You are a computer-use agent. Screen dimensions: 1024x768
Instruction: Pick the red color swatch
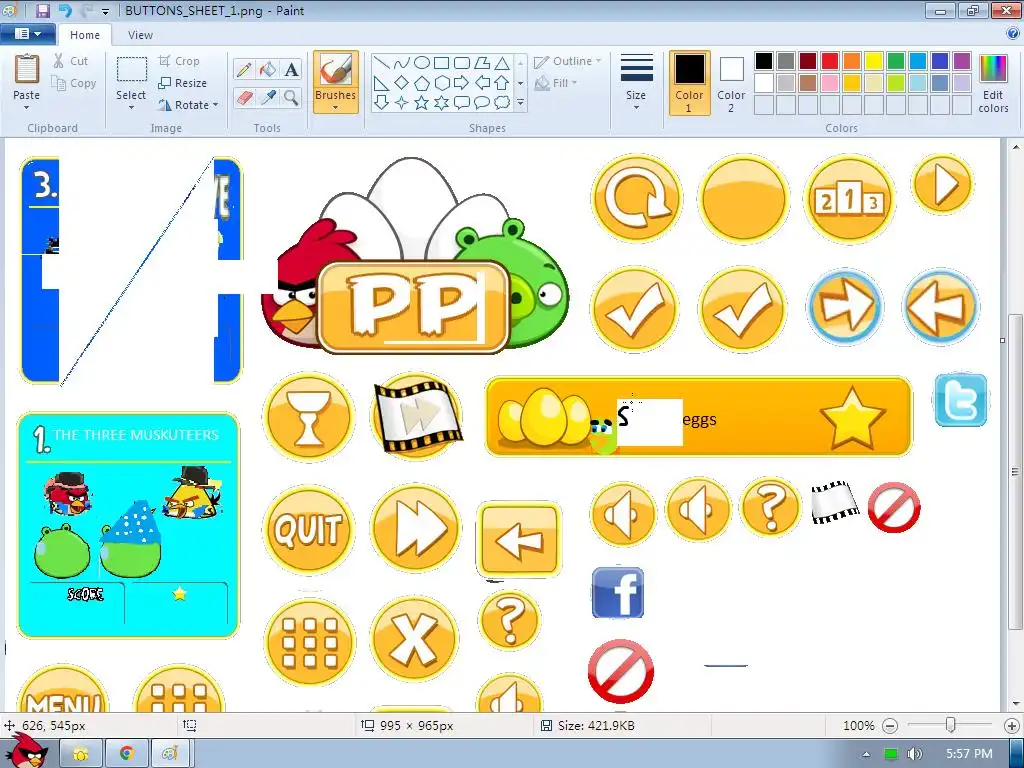coord(830,61)
